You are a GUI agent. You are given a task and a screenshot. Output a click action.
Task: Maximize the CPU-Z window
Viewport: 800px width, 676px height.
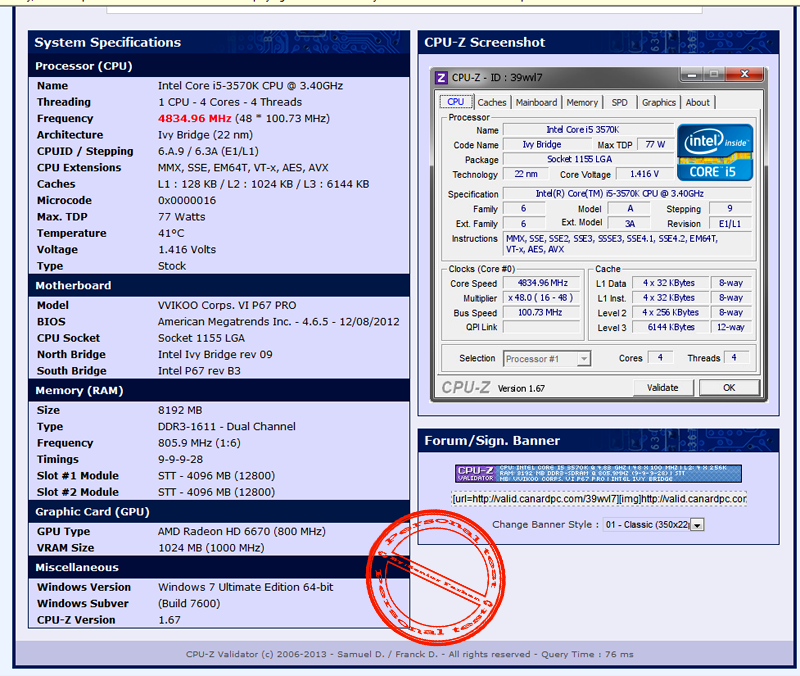click(x=714, y=74)
